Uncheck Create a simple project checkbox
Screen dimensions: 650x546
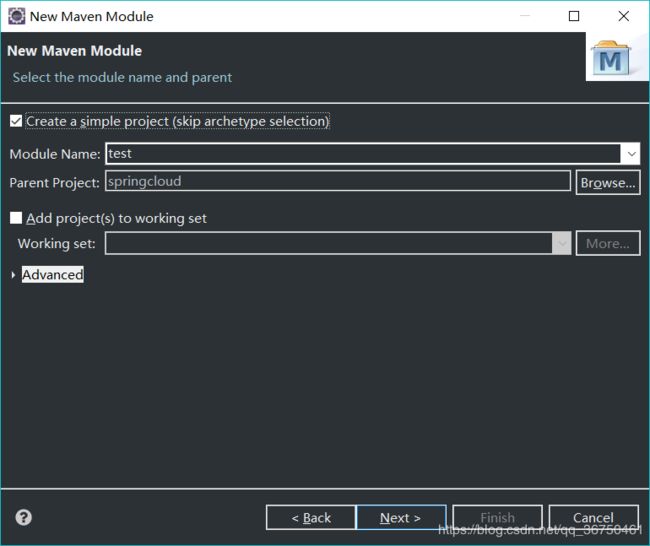[x=15, y=121]
